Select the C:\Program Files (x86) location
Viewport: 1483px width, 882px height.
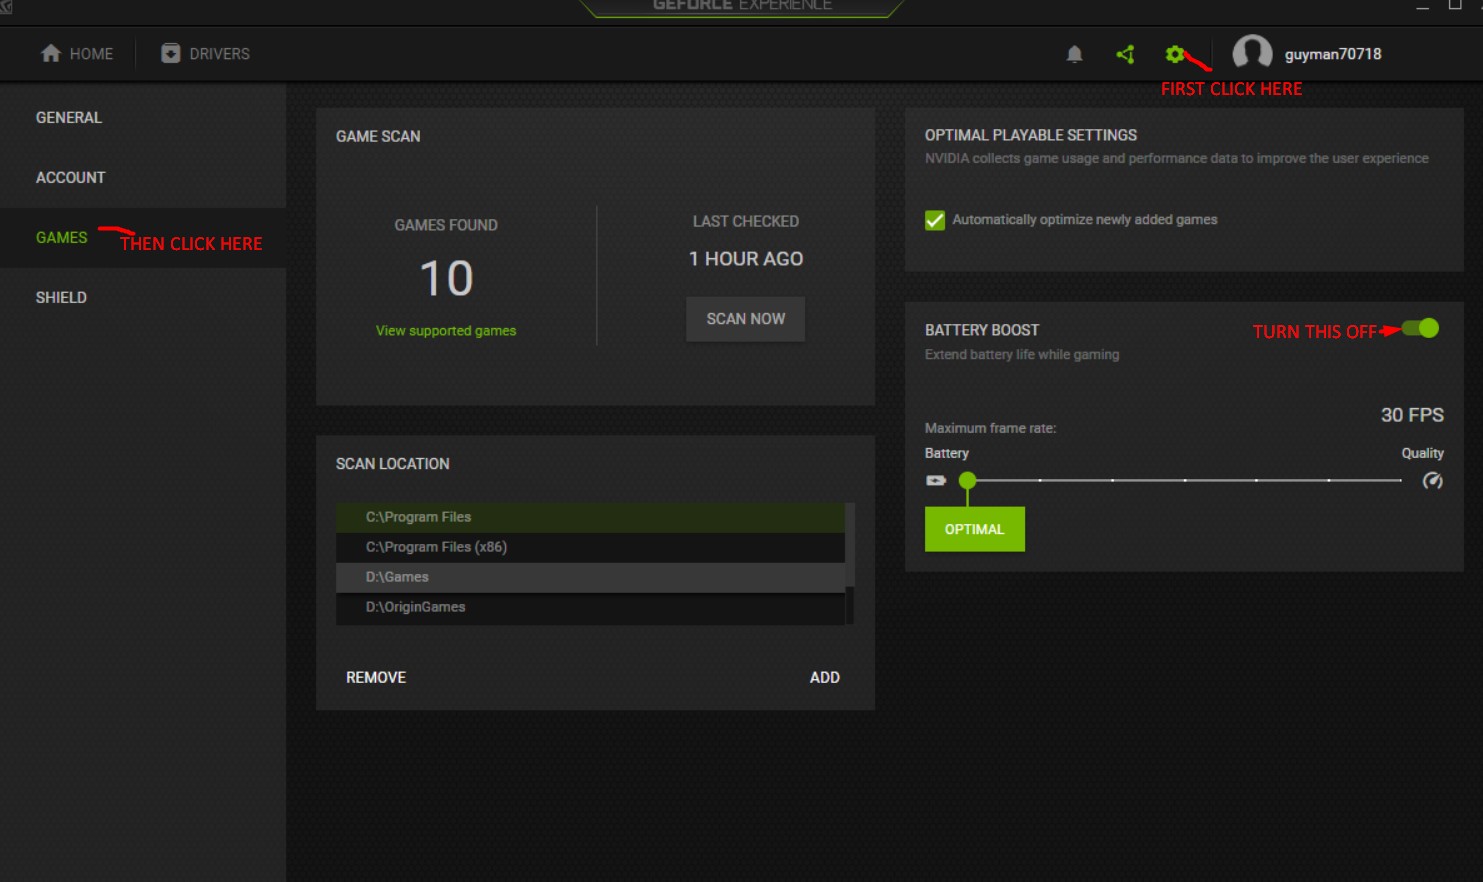coord(590,547)
